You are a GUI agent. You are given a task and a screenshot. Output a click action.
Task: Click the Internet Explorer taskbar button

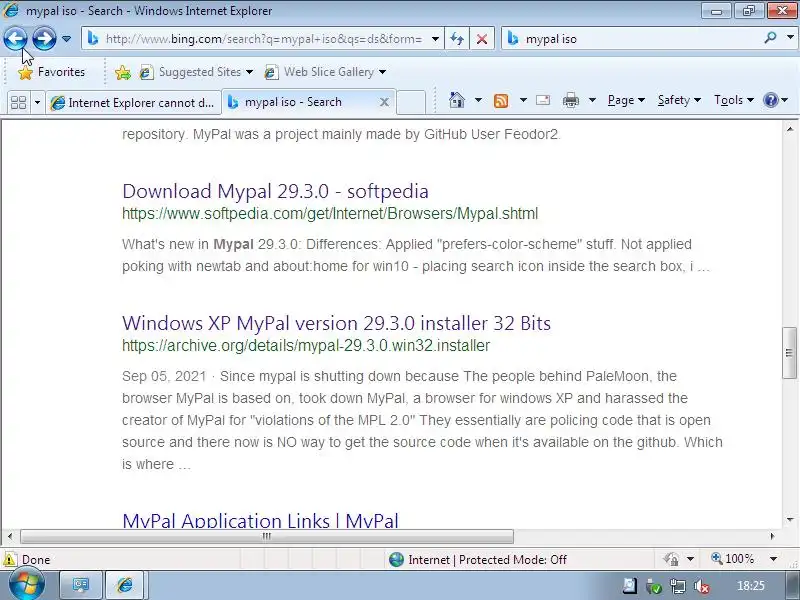pyautogui.click(x=125, y=585)
